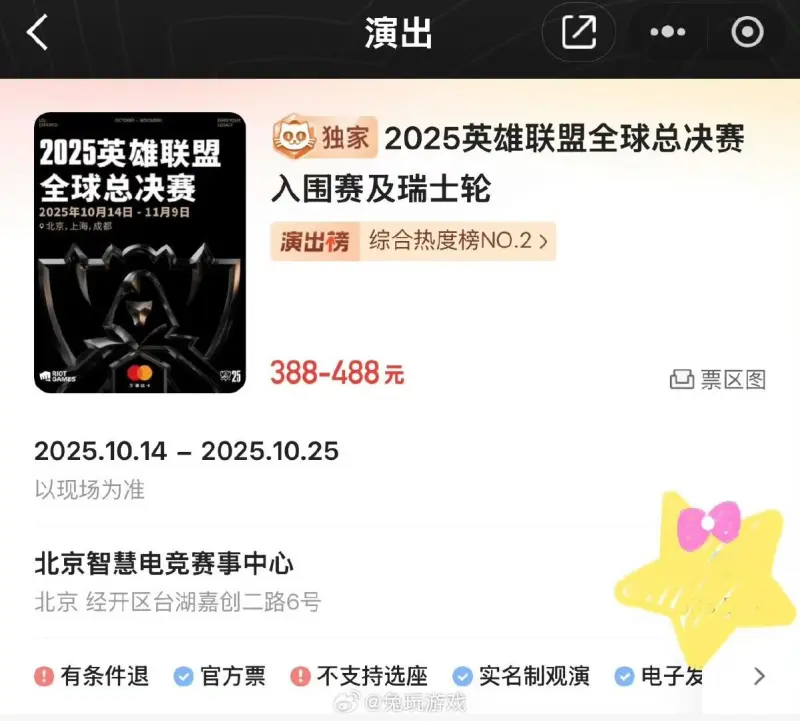Tap the circular target icon in header

coord(747,32)
